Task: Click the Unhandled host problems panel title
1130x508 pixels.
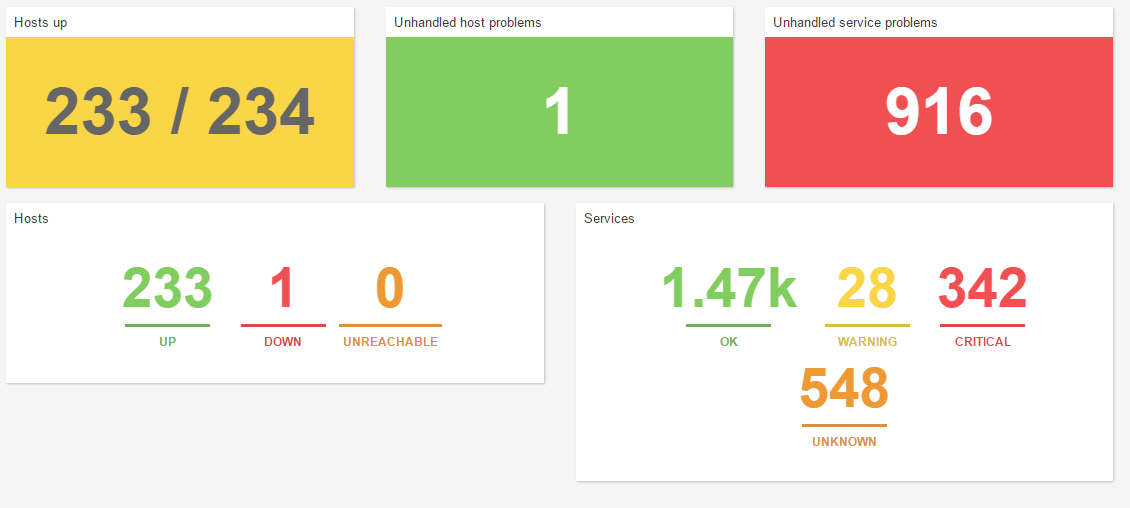Action: [467, 22]
